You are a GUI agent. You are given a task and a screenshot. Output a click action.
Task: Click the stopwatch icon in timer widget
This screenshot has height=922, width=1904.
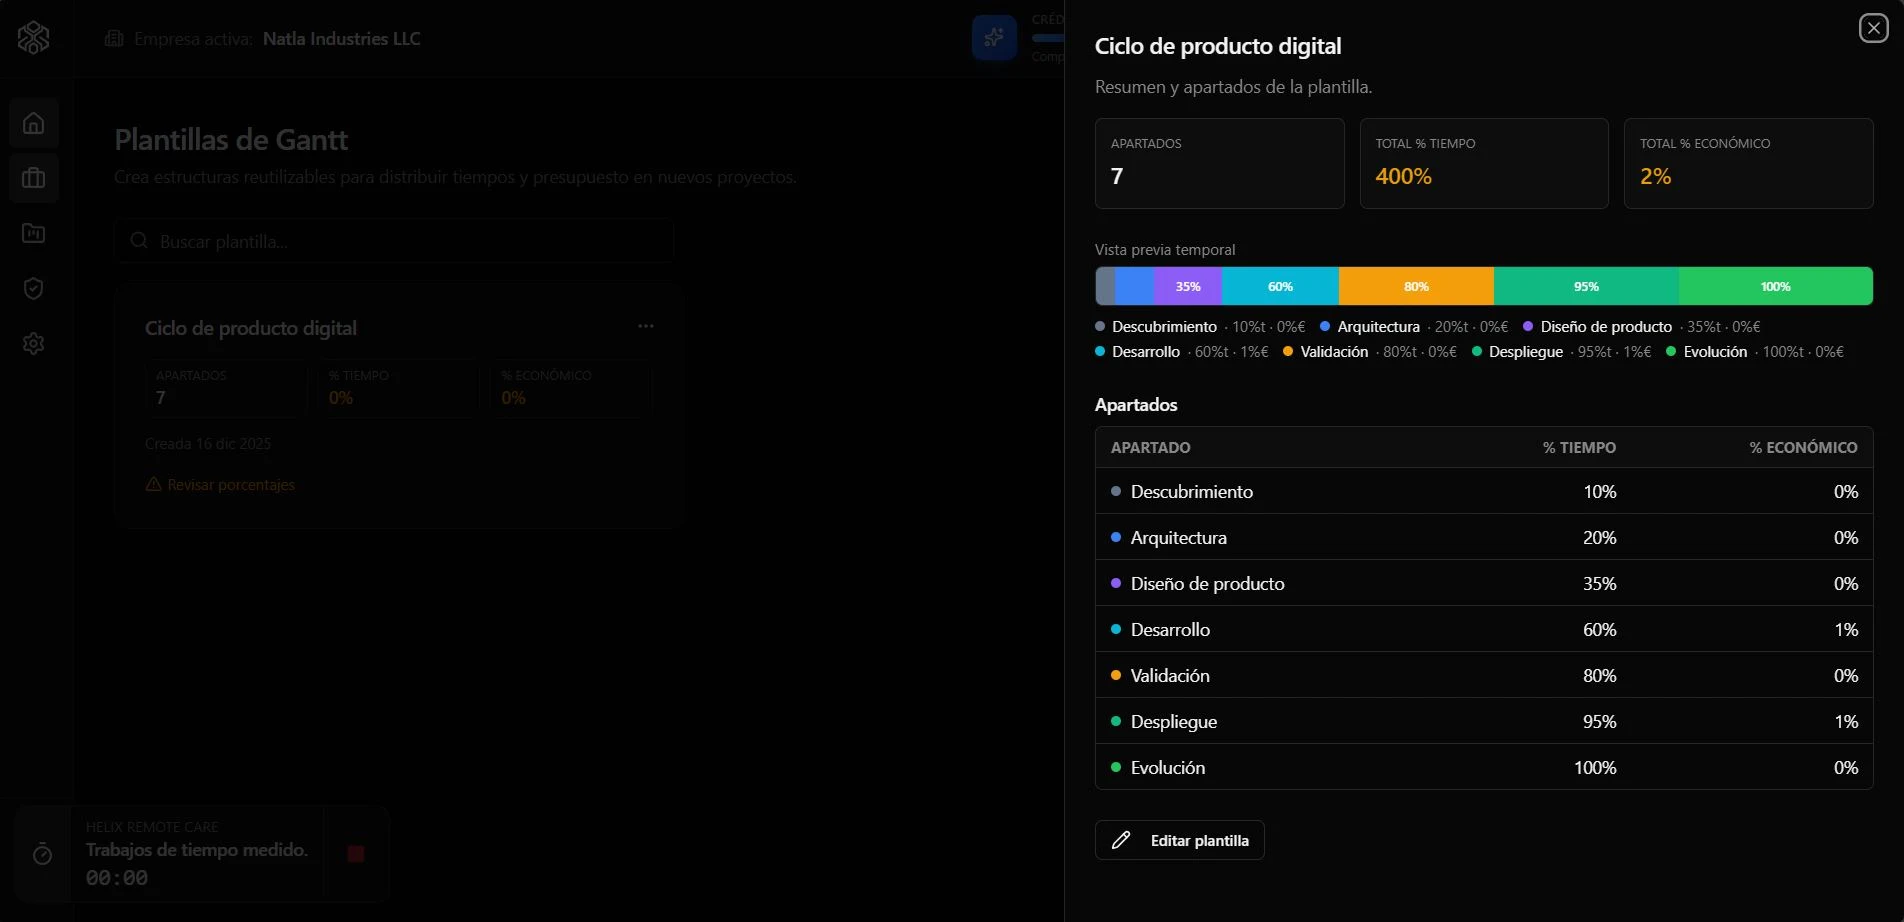[x=42, y=854]
